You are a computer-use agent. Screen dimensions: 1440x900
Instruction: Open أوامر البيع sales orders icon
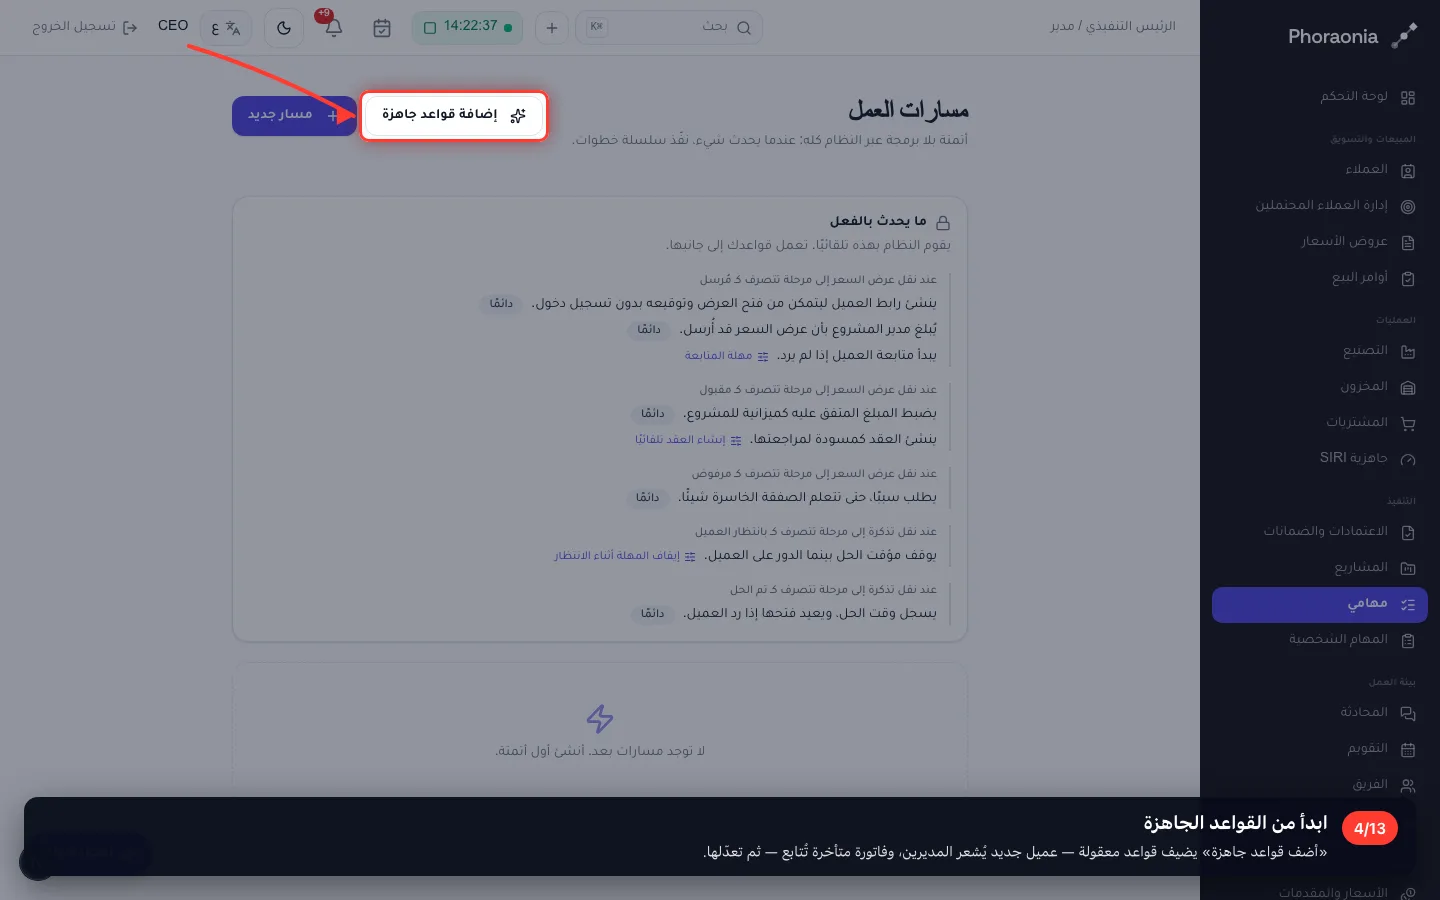tap(1408, 278)
